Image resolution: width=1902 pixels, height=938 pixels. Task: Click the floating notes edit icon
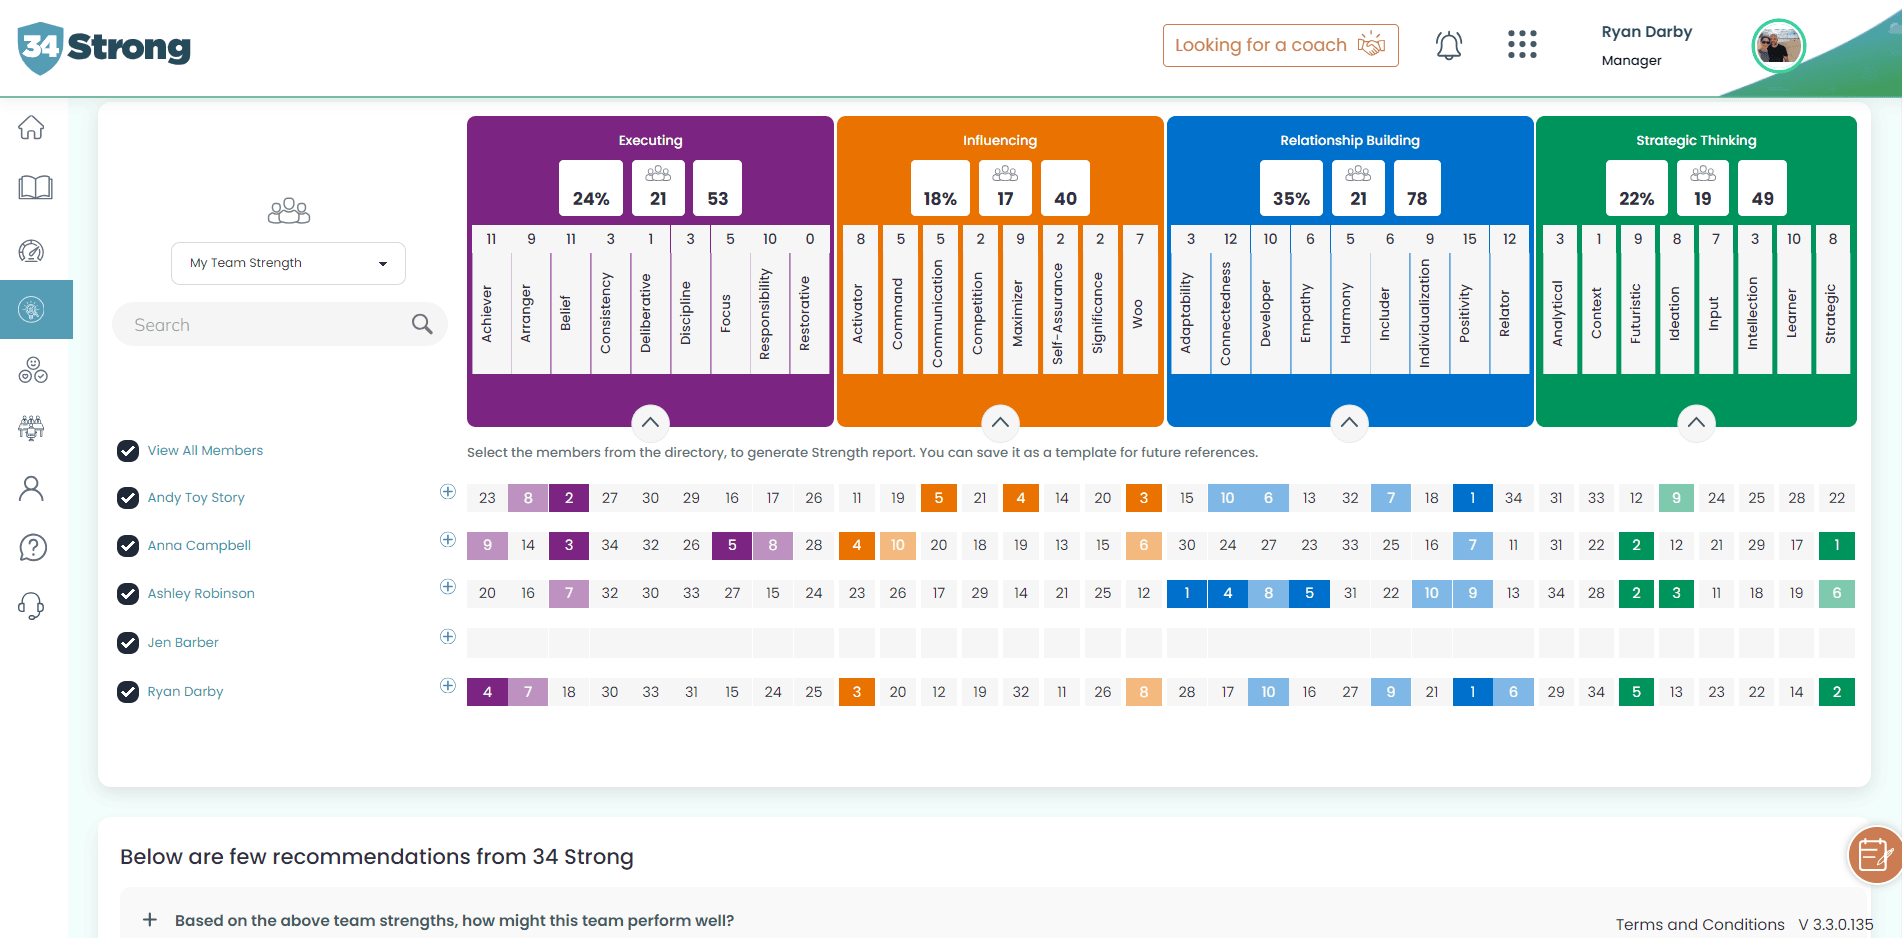click(x=1872, y=855)
